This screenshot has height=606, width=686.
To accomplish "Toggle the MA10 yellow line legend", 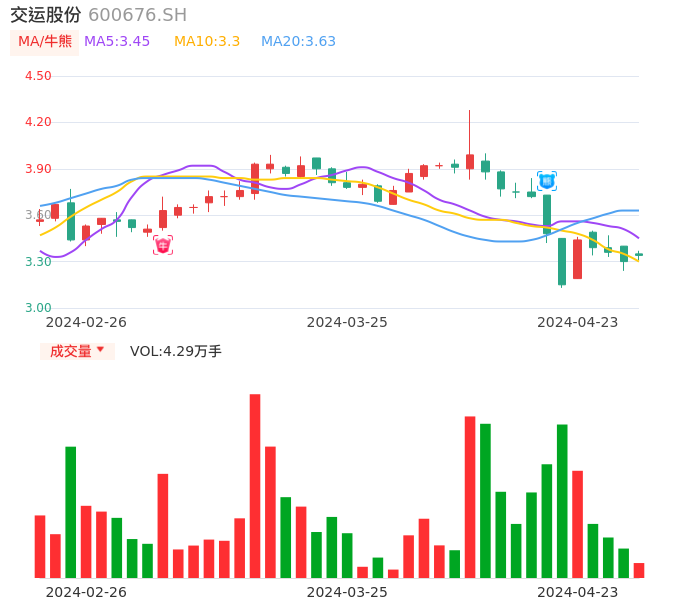I will pos(207,42).
